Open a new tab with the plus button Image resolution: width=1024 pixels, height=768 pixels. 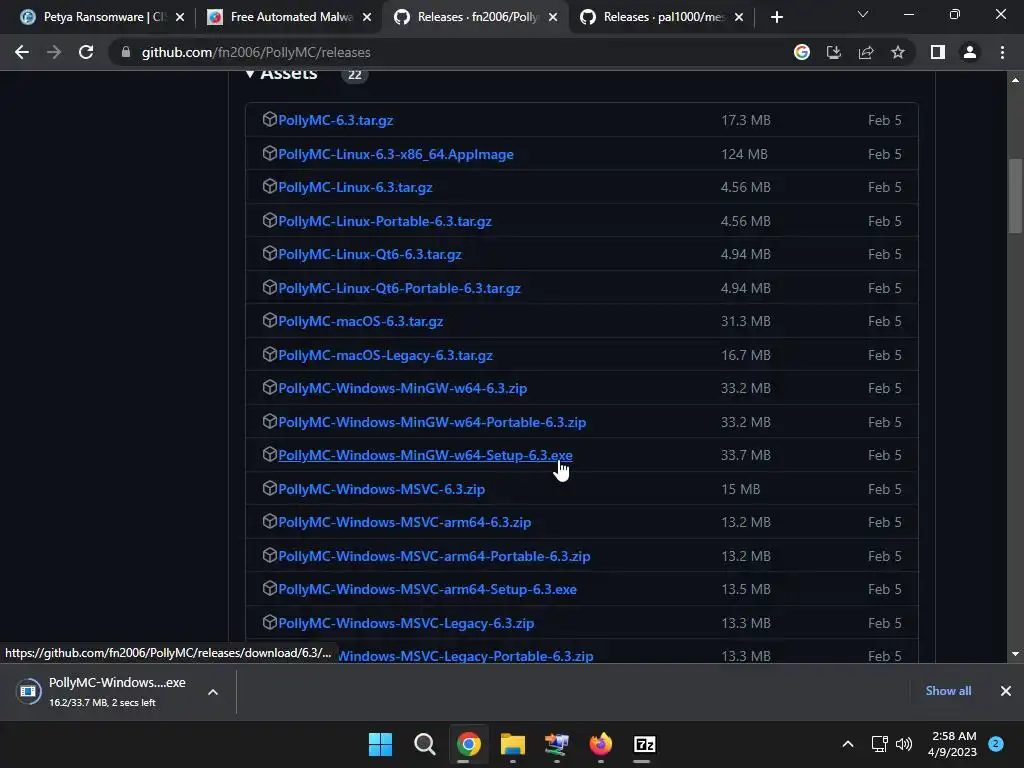(776, 18)
